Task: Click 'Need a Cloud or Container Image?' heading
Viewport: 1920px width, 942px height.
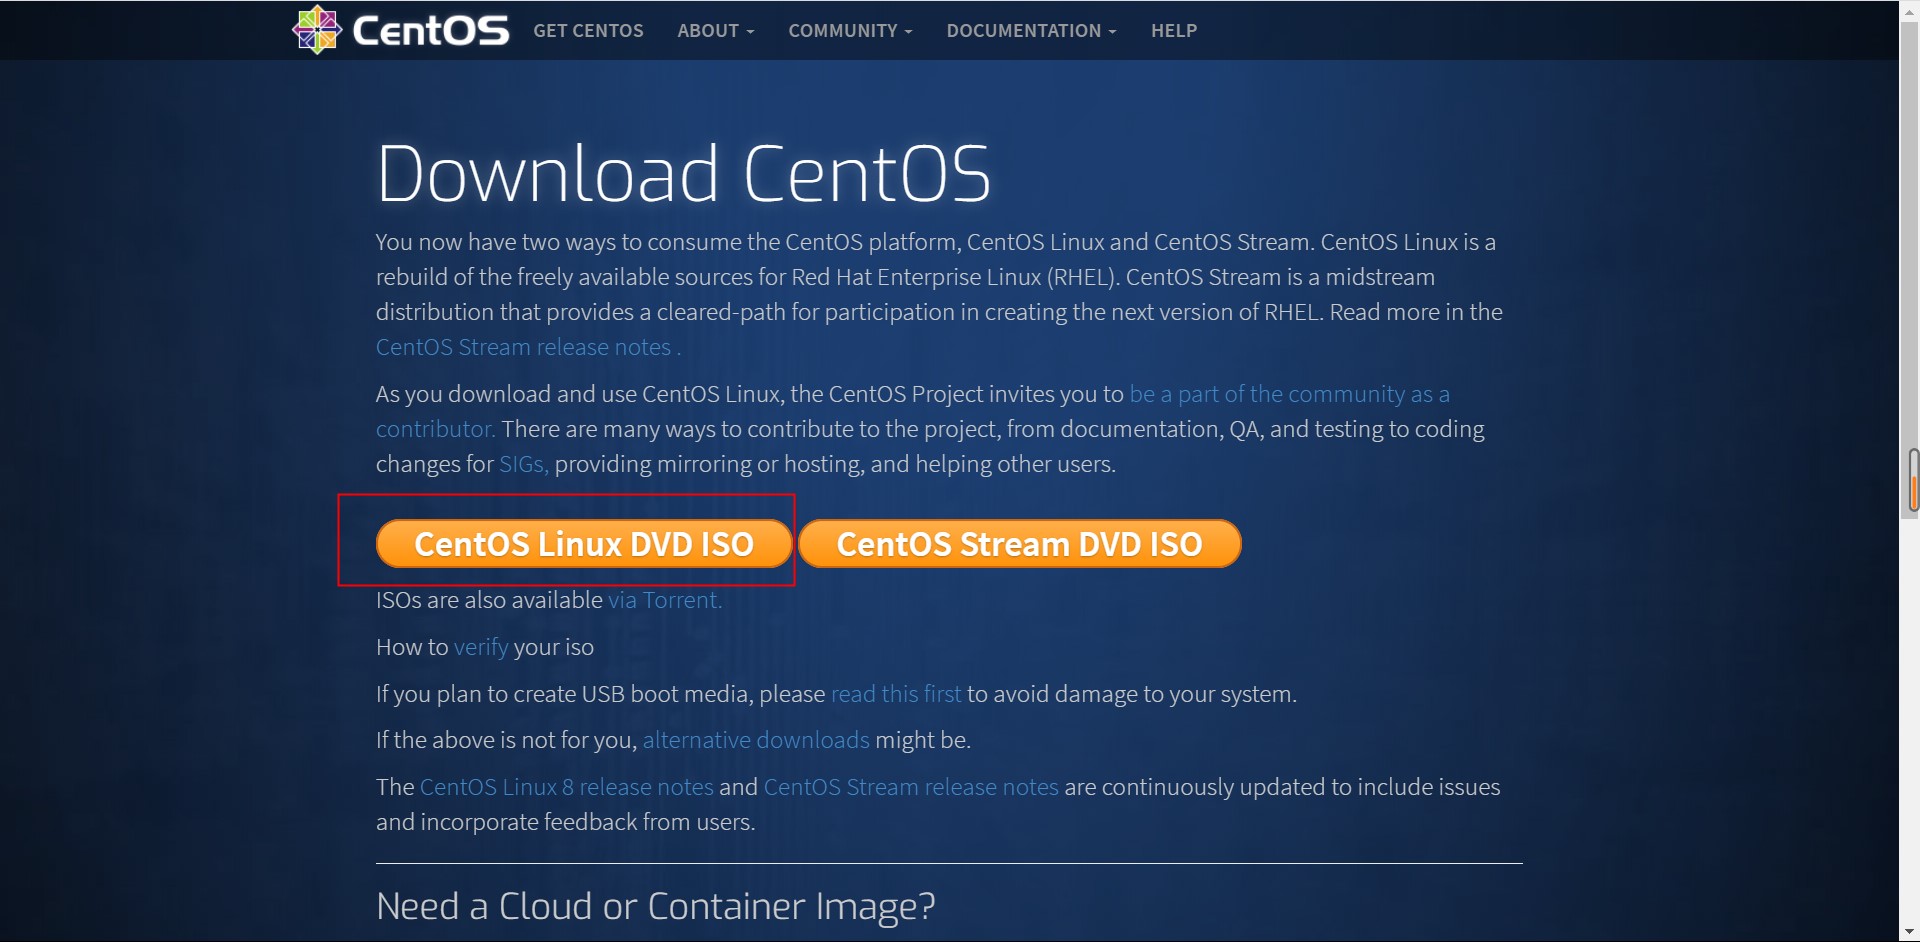Action: [x=656, y=906]
